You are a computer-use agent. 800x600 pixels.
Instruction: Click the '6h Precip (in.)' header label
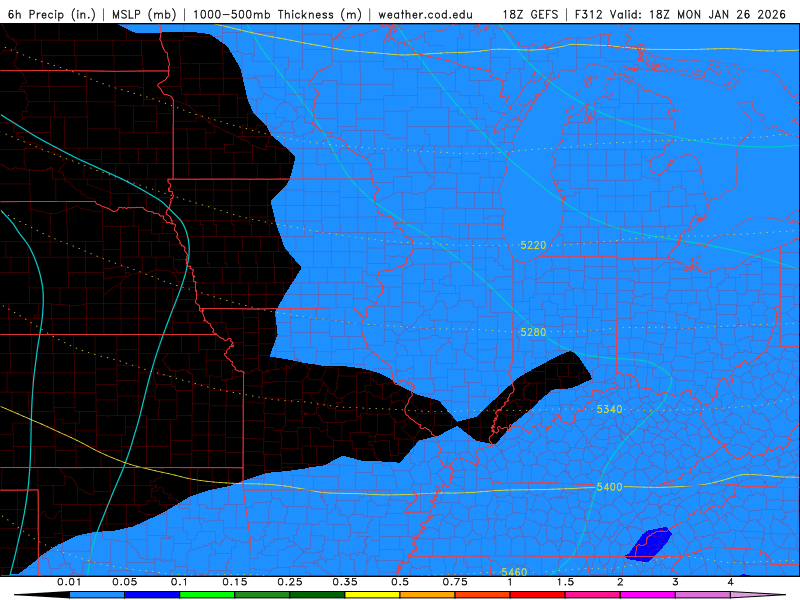pos(52,14)
